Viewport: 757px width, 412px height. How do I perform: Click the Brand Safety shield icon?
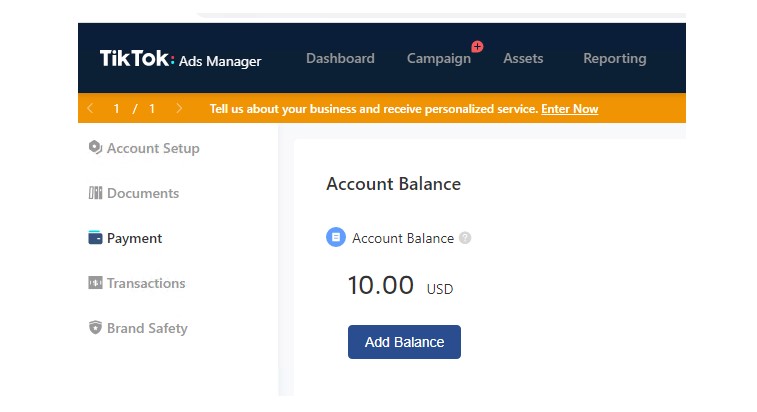point(95,327)
